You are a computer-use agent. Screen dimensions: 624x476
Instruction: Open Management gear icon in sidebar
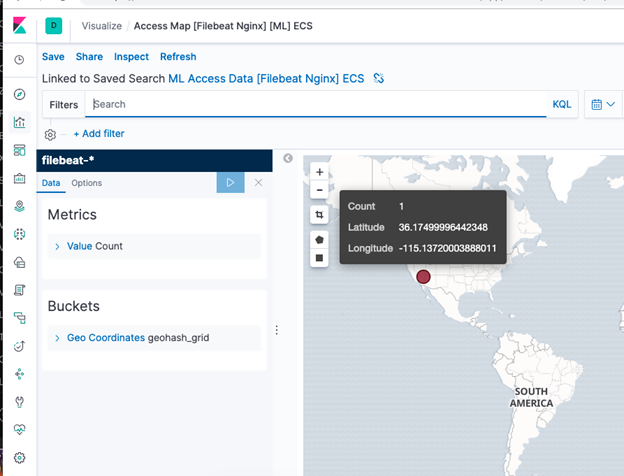click(x=19, y=458)
